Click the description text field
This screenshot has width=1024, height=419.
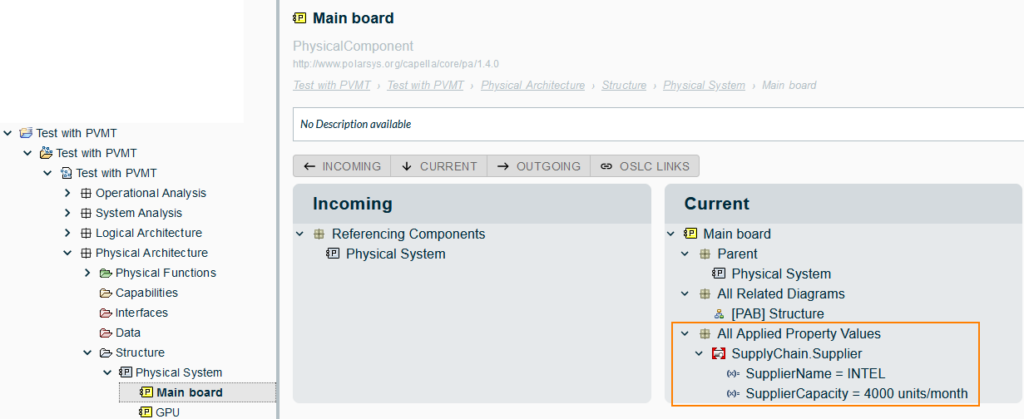coord(650,125)
